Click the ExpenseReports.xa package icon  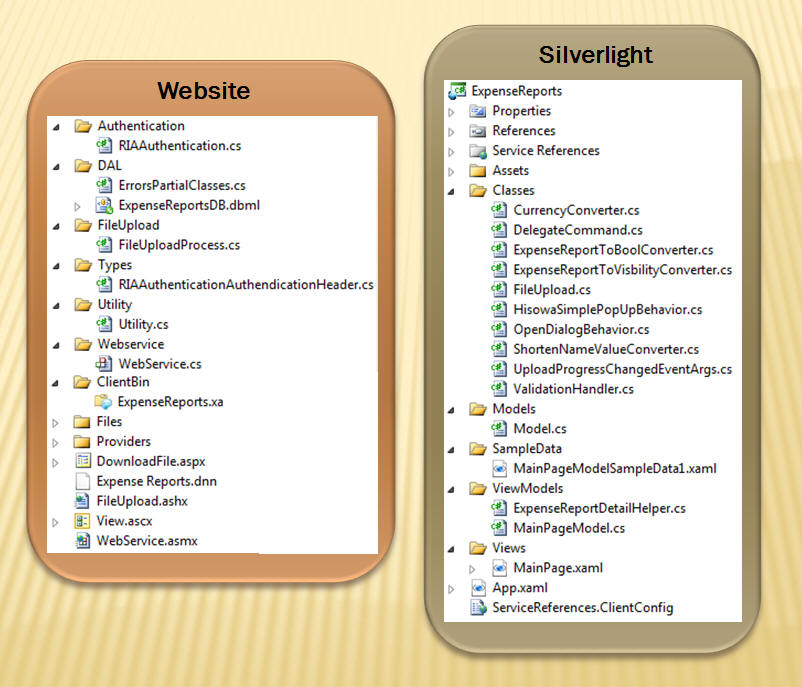coord(103,402)
